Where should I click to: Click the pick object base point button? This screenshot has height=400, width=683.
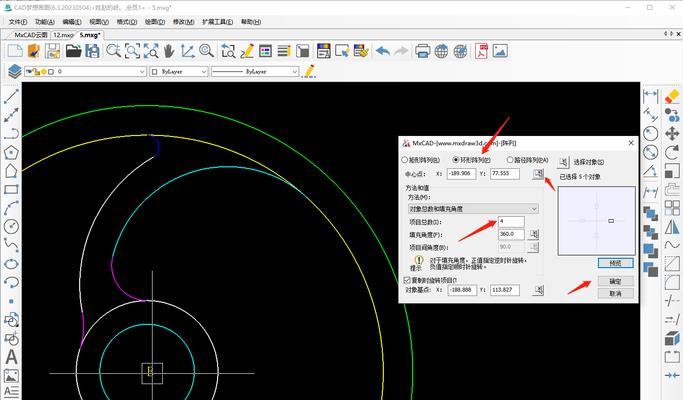coord(538,290)
